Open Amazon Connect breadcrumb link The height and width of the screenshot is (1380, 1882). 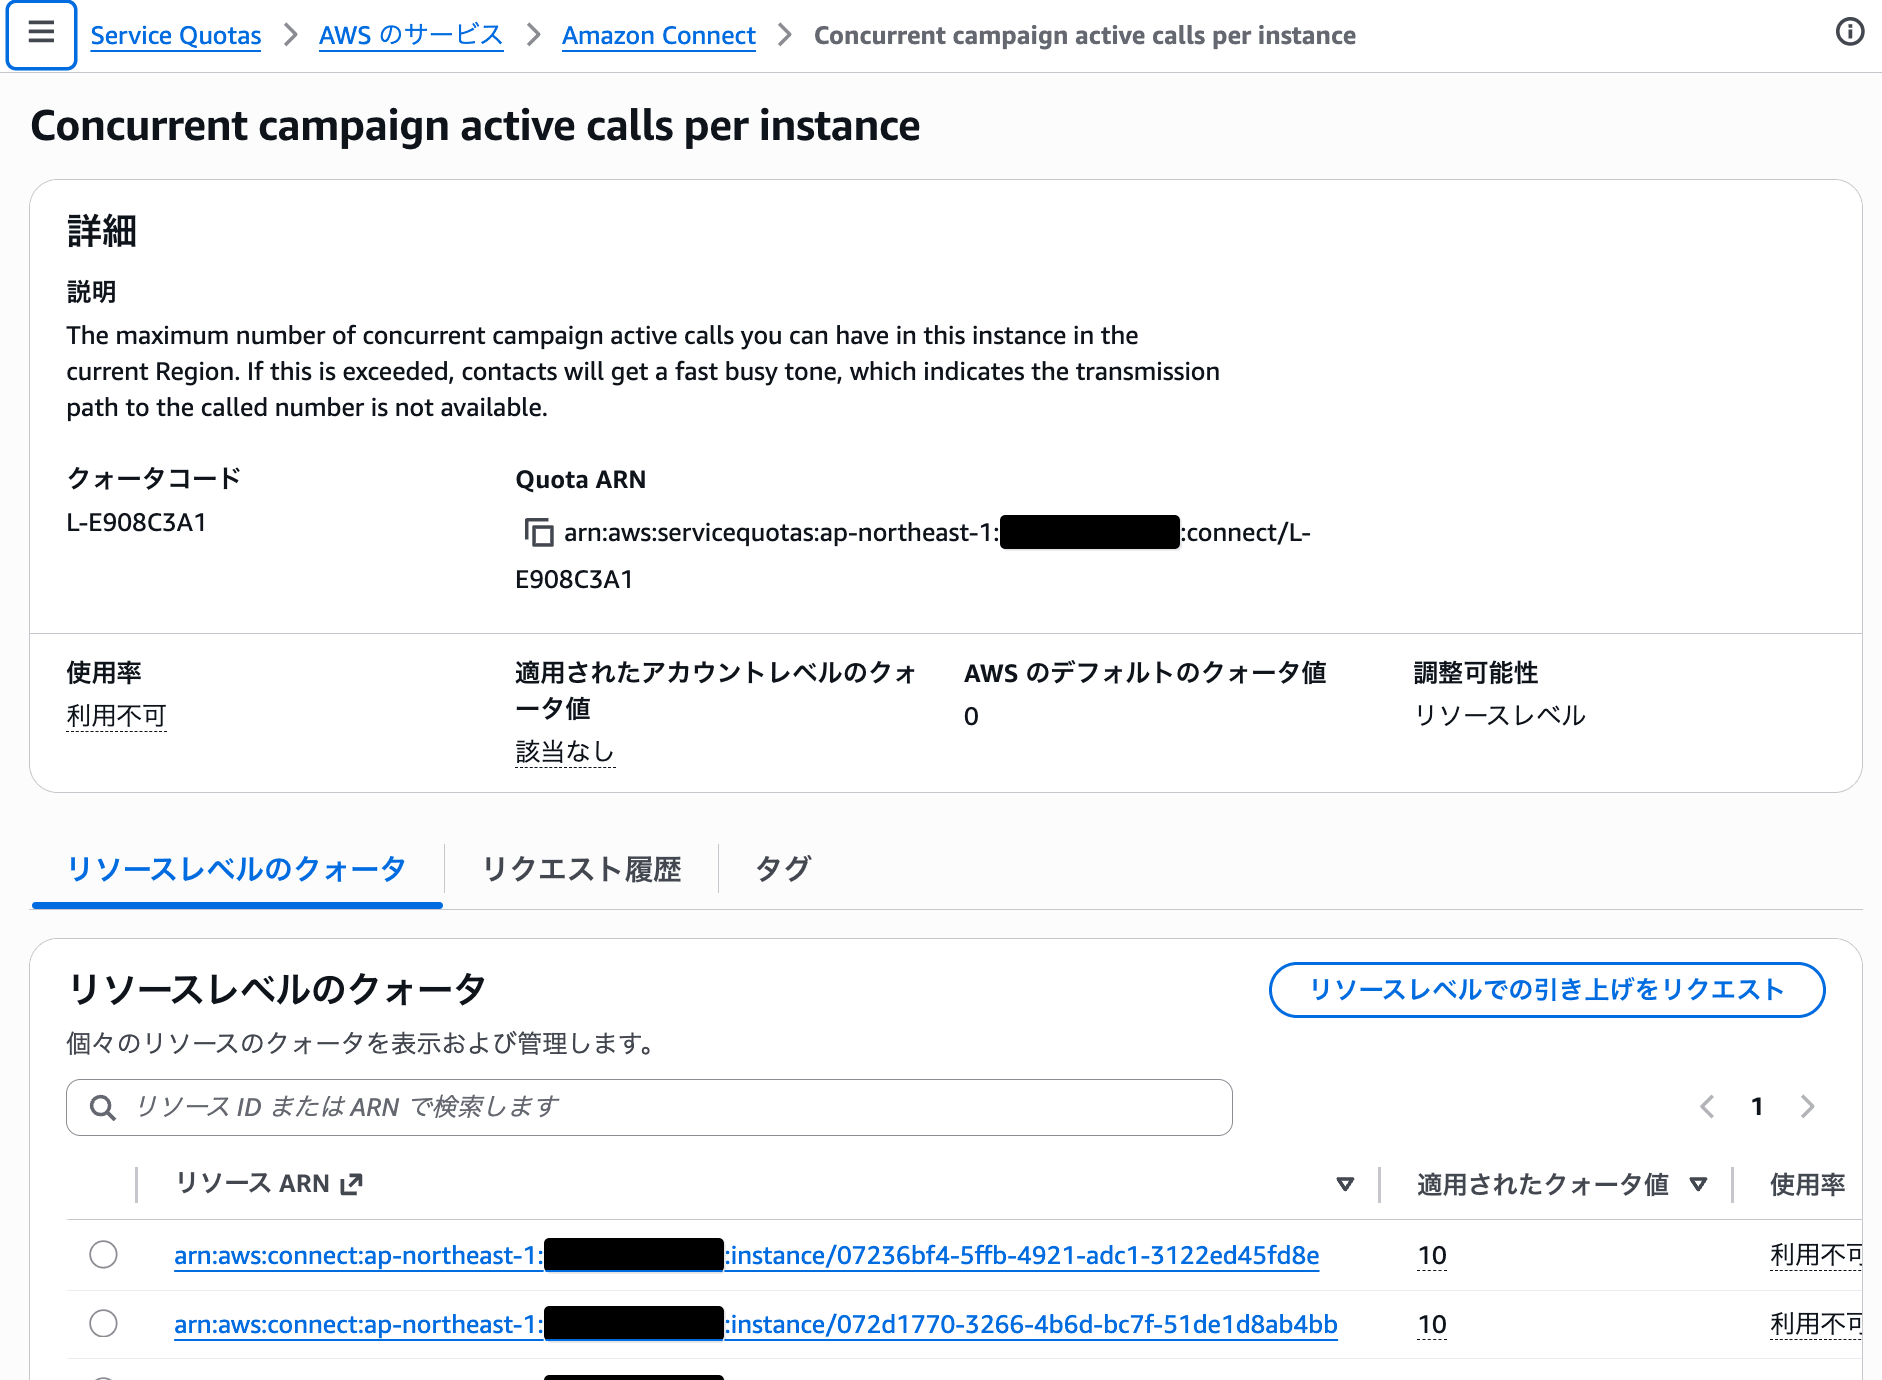pyautogui.click(x=659, y=35)
